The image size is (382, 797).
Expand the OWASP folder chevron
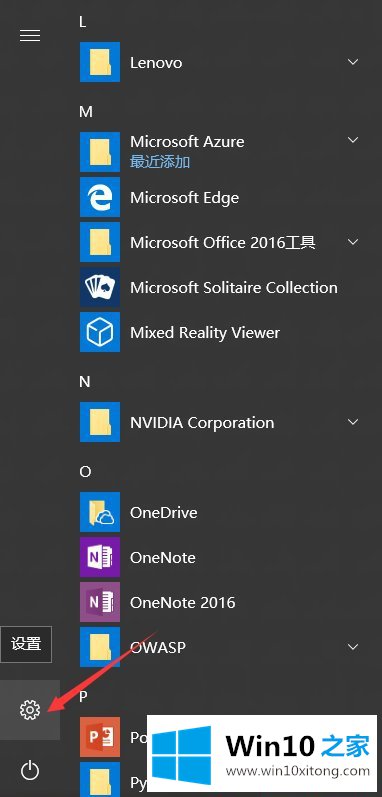[353, 647]
